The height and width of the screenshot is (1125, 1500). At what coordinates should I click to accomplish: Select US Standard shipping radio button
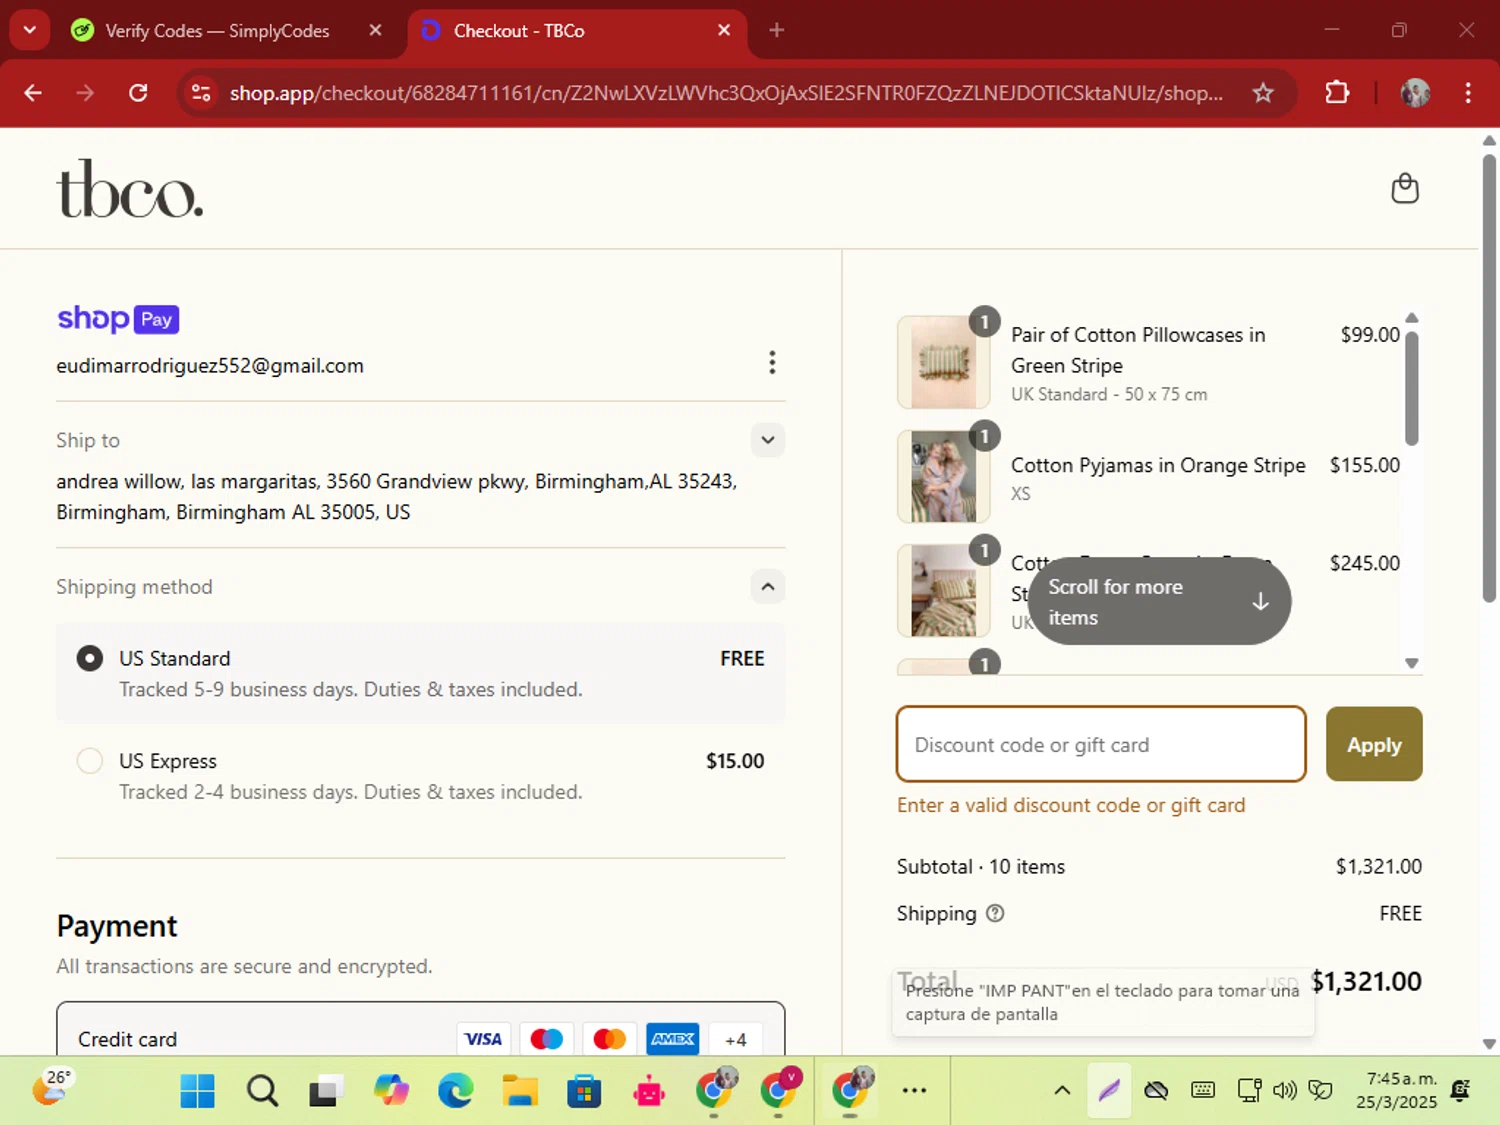(x=90, y=658)
